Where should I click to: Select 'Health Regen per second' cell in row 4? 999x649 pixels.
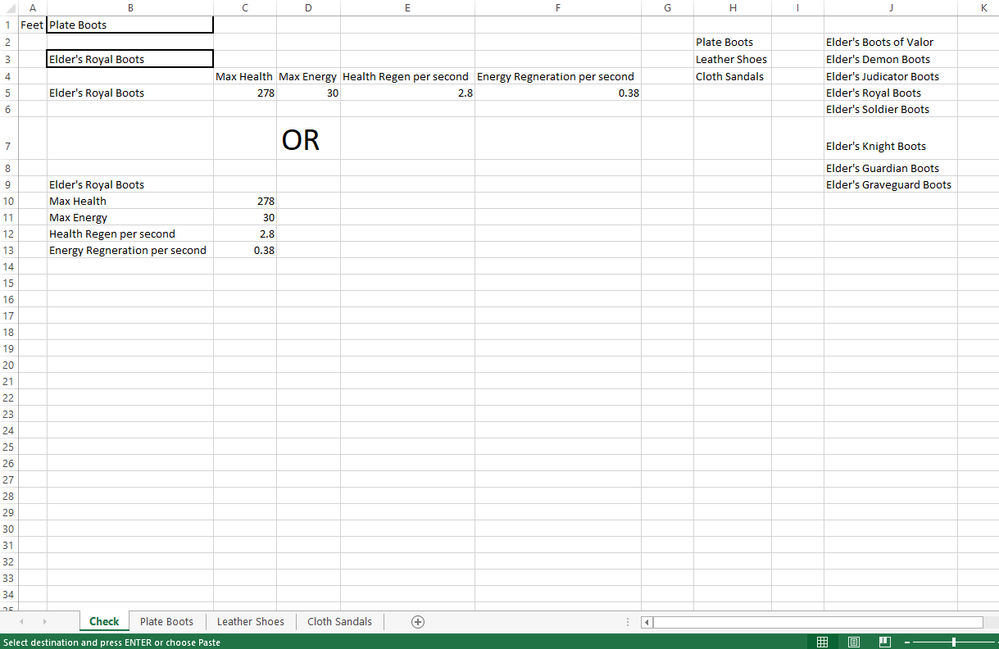tap(408, 76)
